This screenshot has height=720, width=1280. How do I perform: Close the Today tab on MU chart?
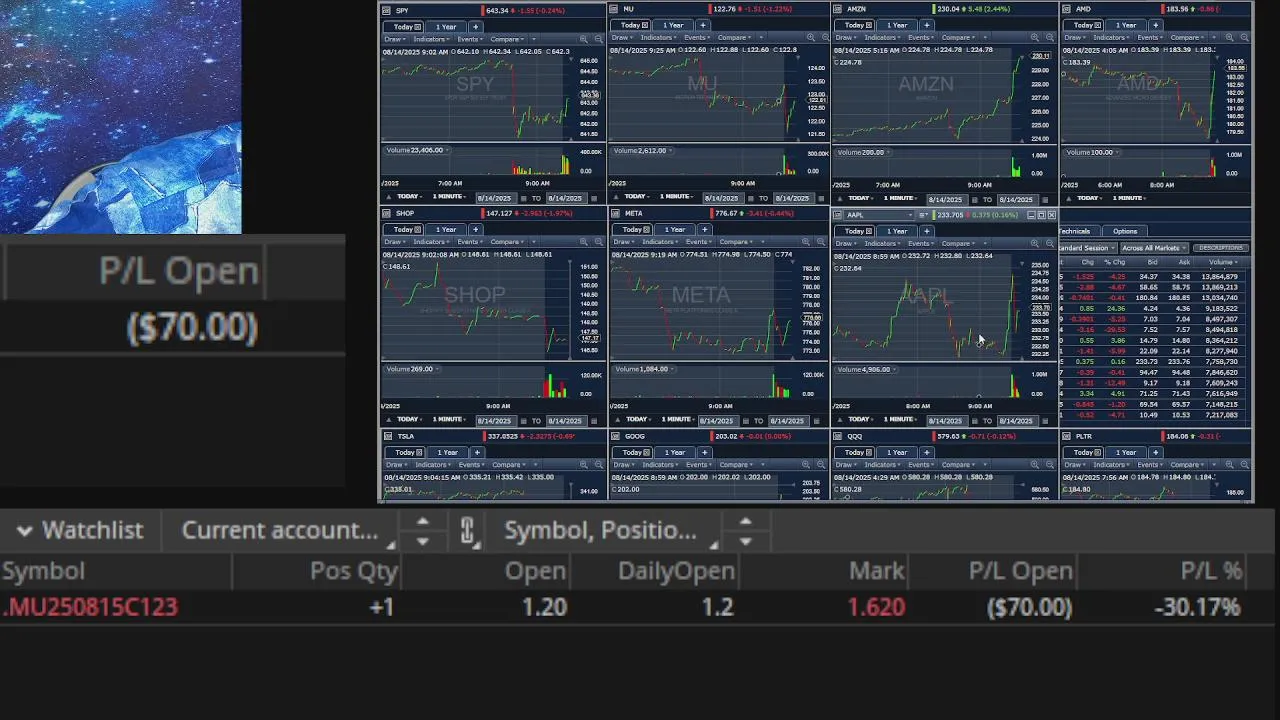pos(645,25)
